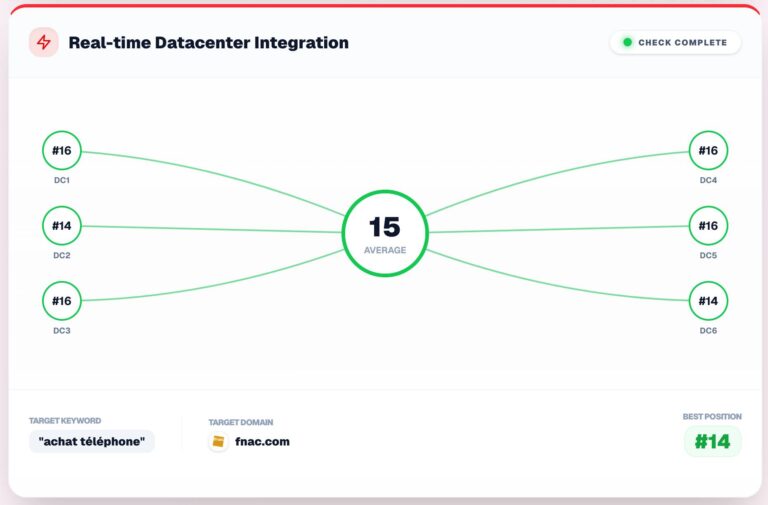Open the fnac.com domain text

pos(264,441)
